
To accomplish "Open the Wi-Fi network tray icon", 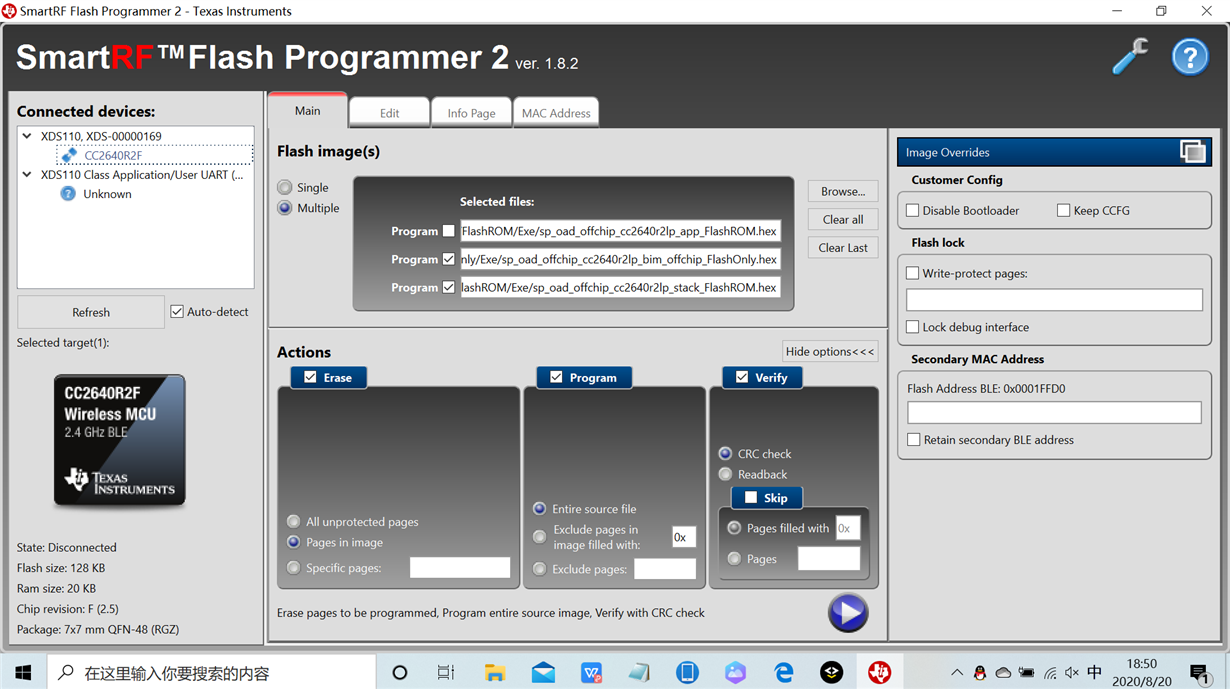I will [x=1049, y=673].
